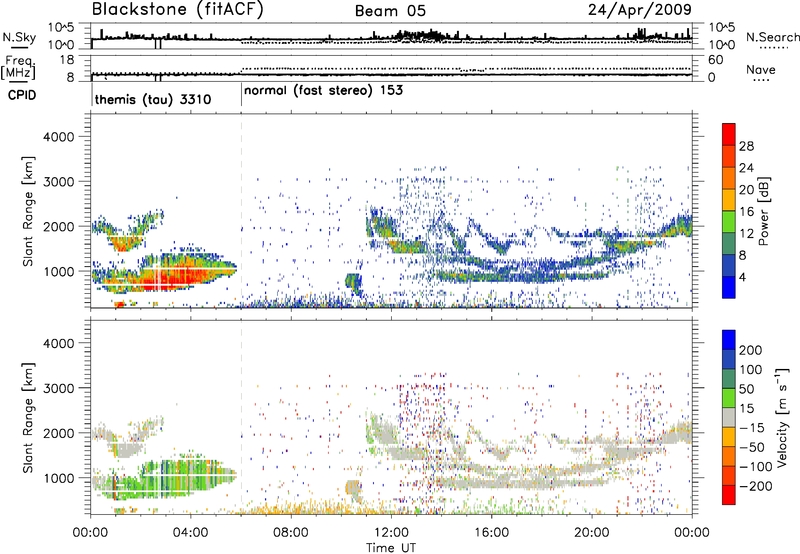This screenshot has width=800, height=554.
Task: Click the 'Time UT' axis label
Action: (391, 548)
